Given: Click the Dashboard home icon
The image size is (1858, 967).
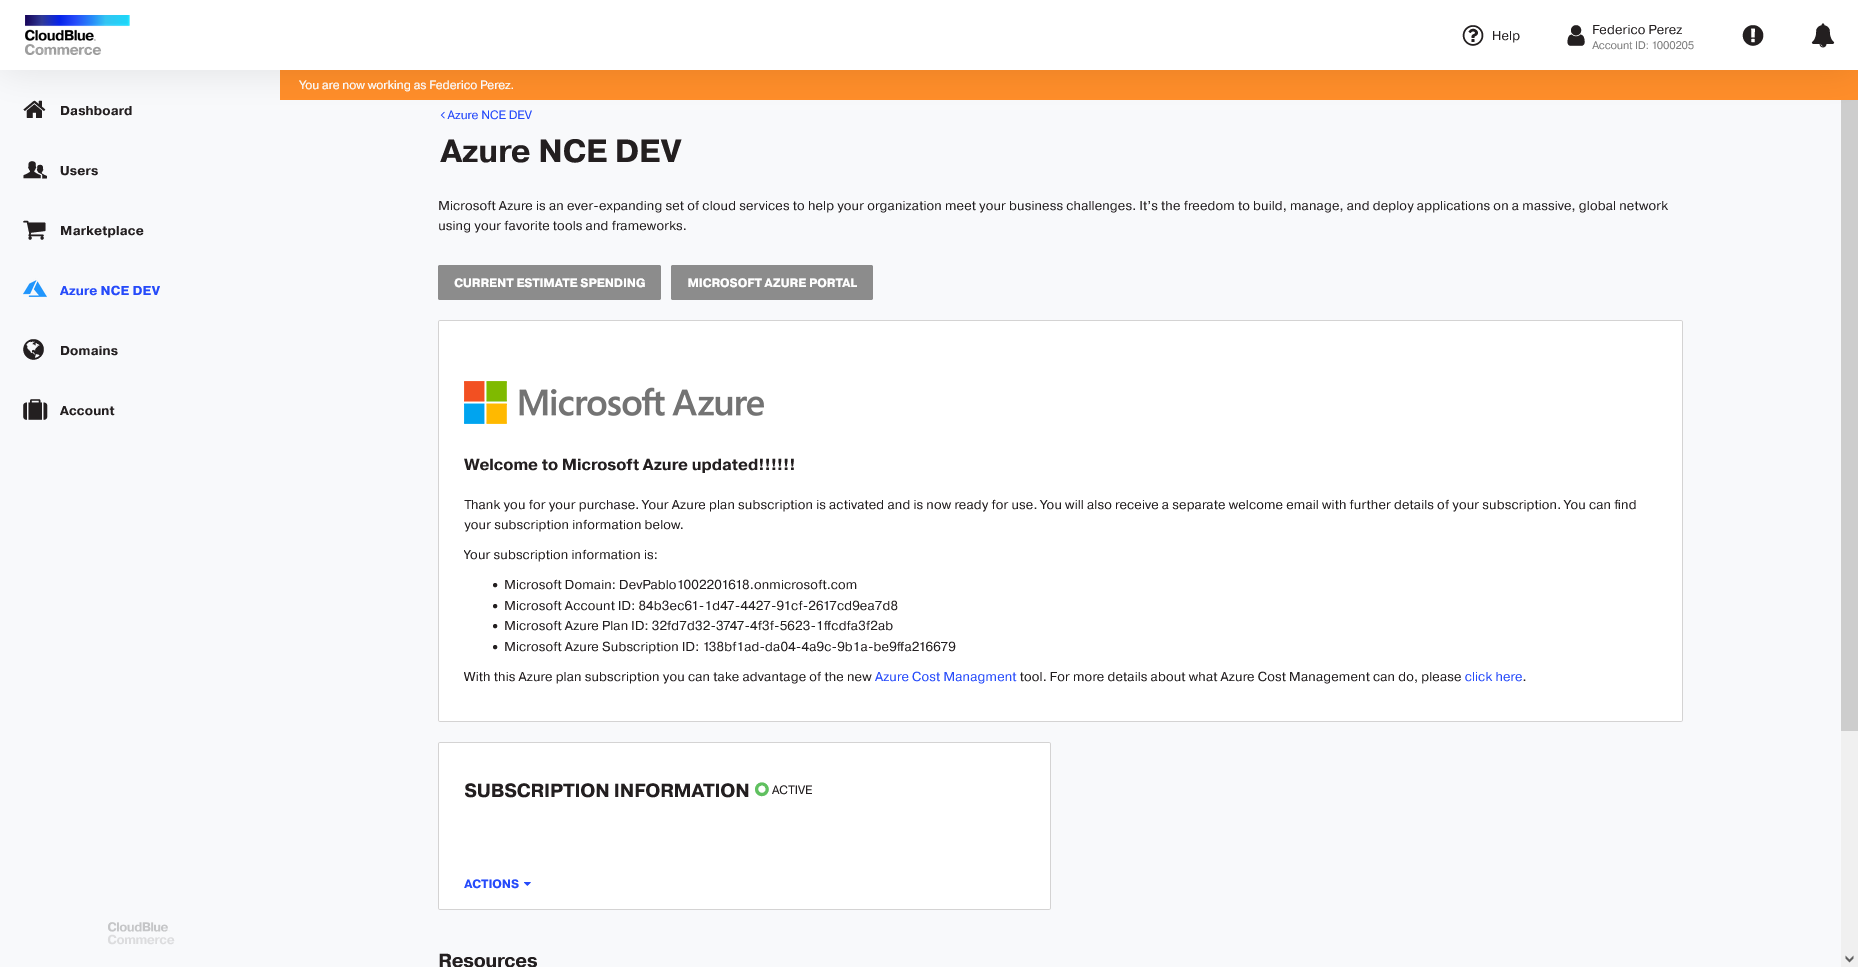Looking at the screenshot, I should click(x=35, y=110).
